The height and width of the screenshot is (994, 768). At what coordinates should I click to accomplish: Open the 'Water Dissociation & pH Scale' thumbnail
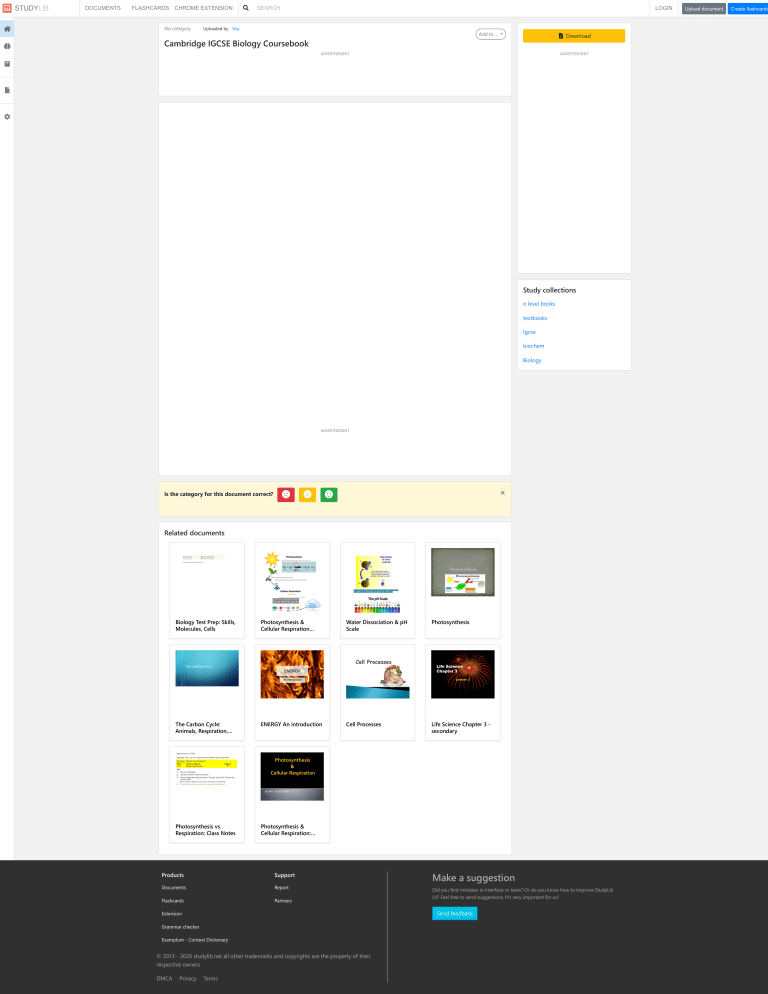coord(377,580)
